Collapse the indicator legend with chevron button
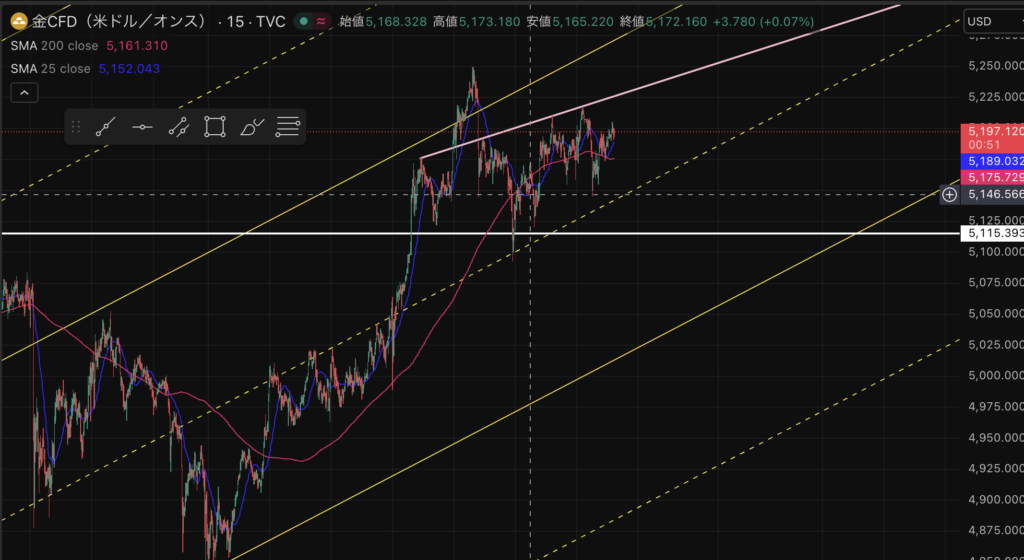1024x560 pixels. click(x=24, y=93)
